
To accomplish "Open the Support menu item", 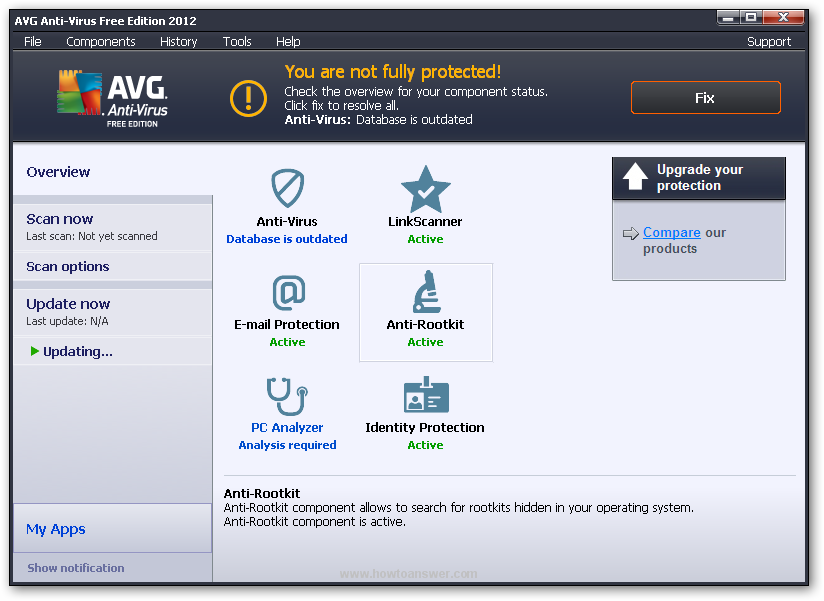I will pos(769,42).
